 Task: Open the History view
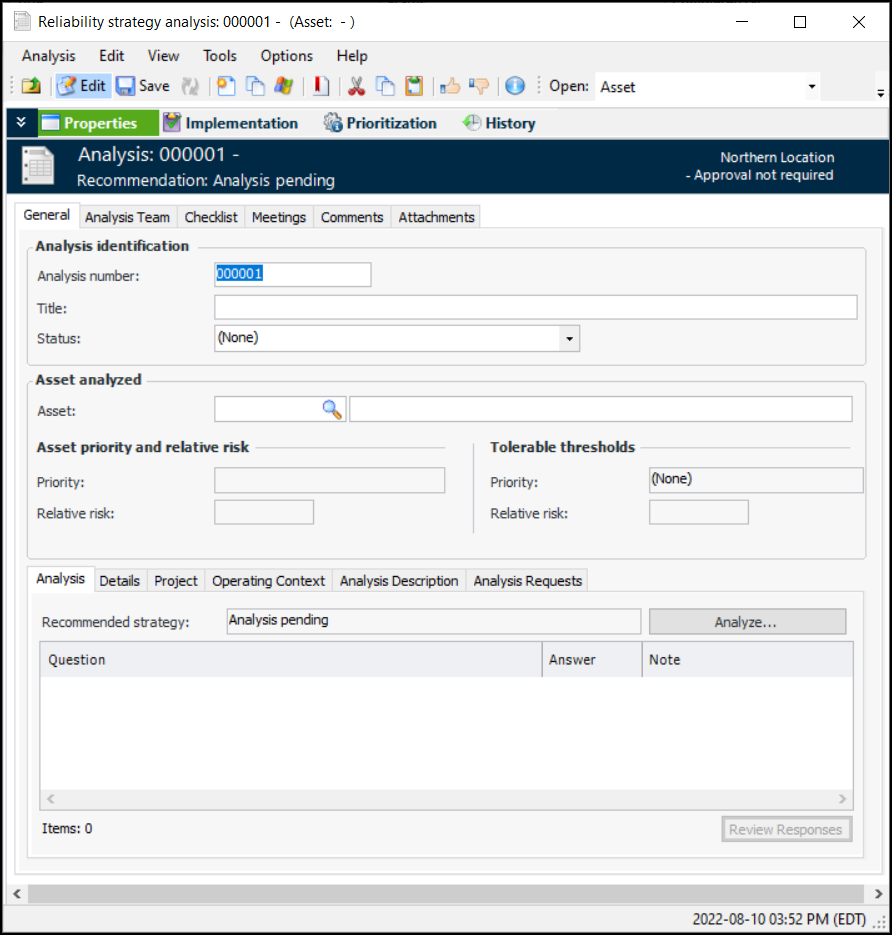[x=499, y=123]
